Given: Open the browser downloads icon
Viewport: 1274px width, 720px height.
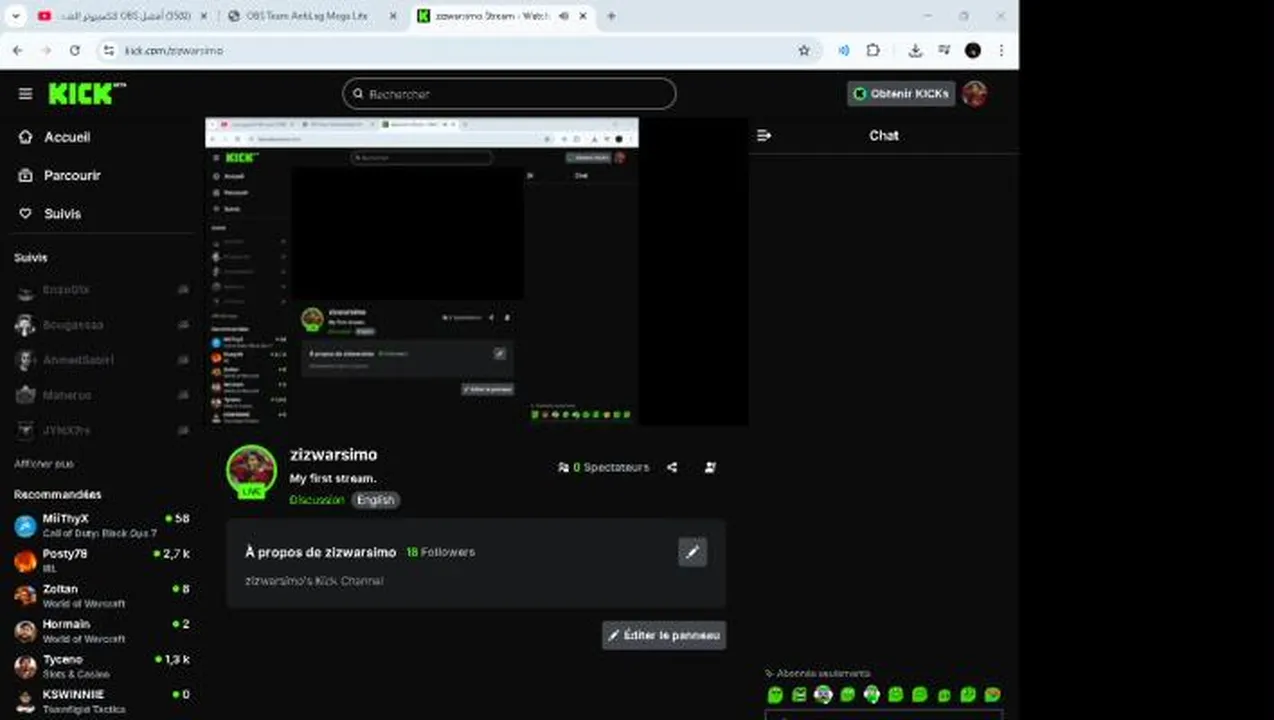Looking at the screenshot, I should click(915, 50).
